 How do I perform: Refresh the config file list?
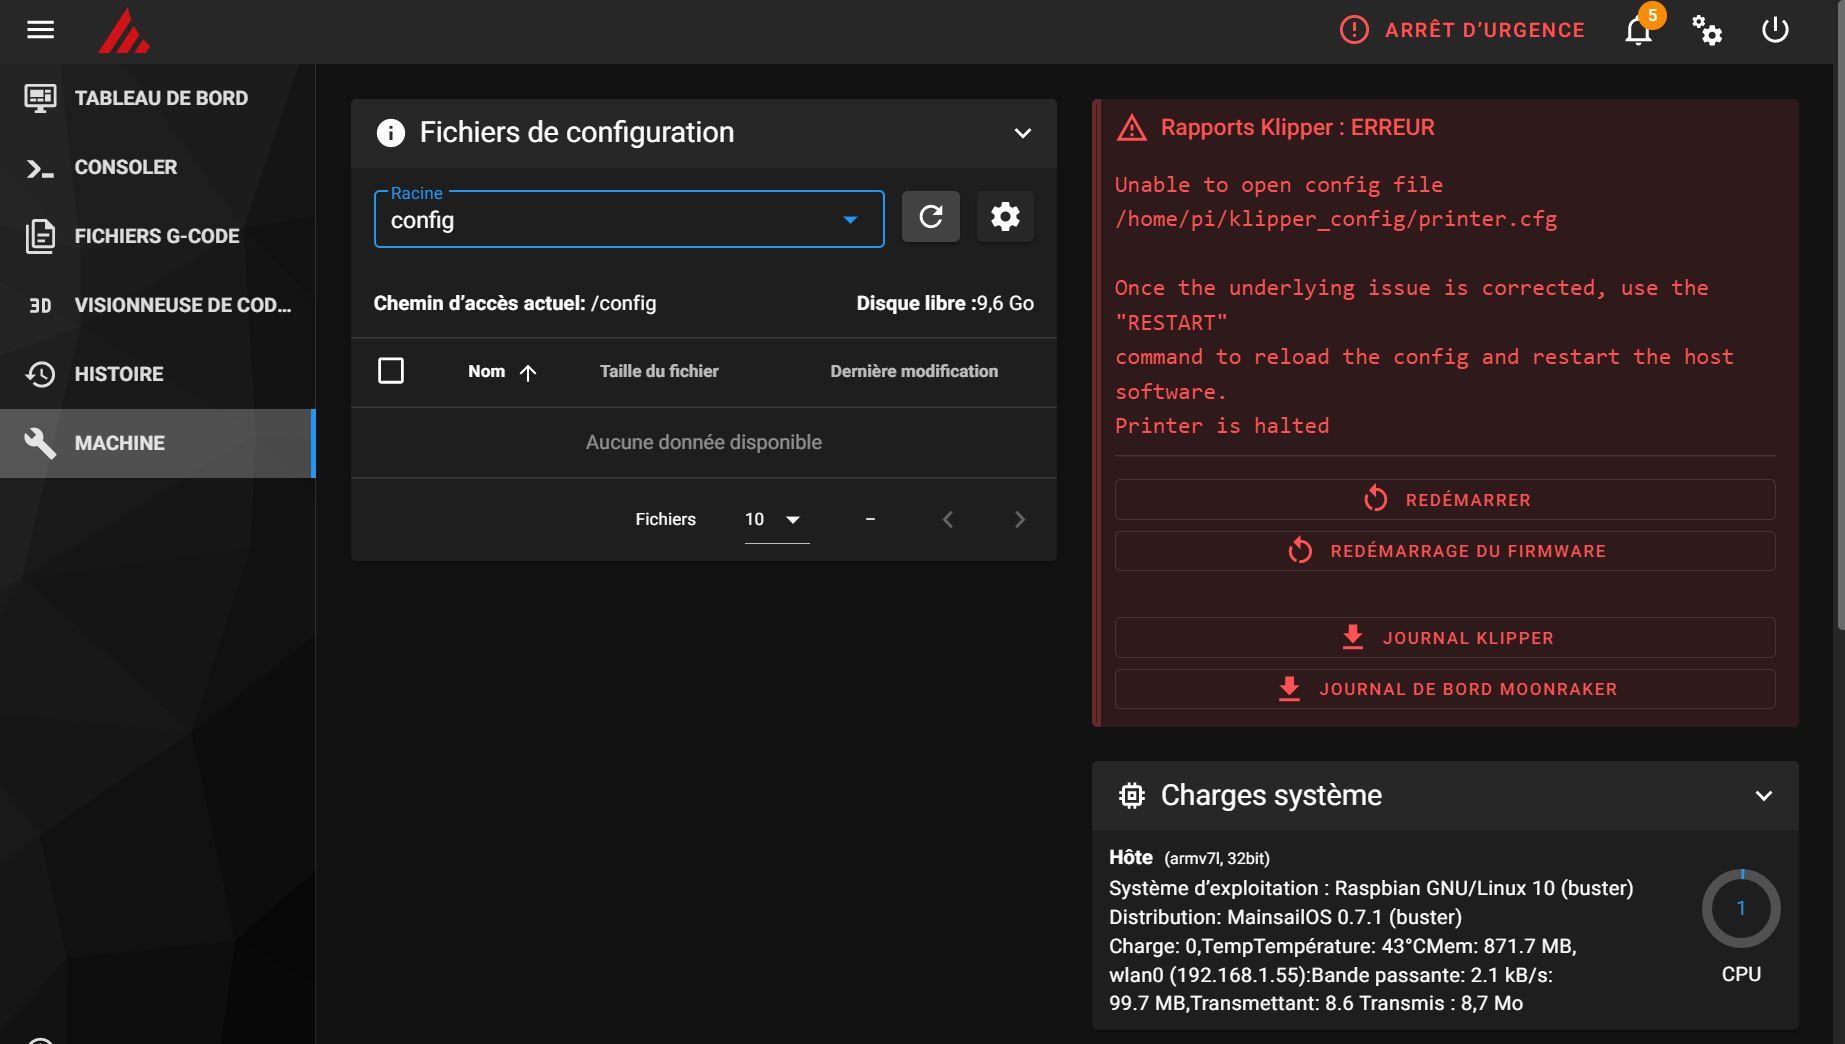(931, 217)
